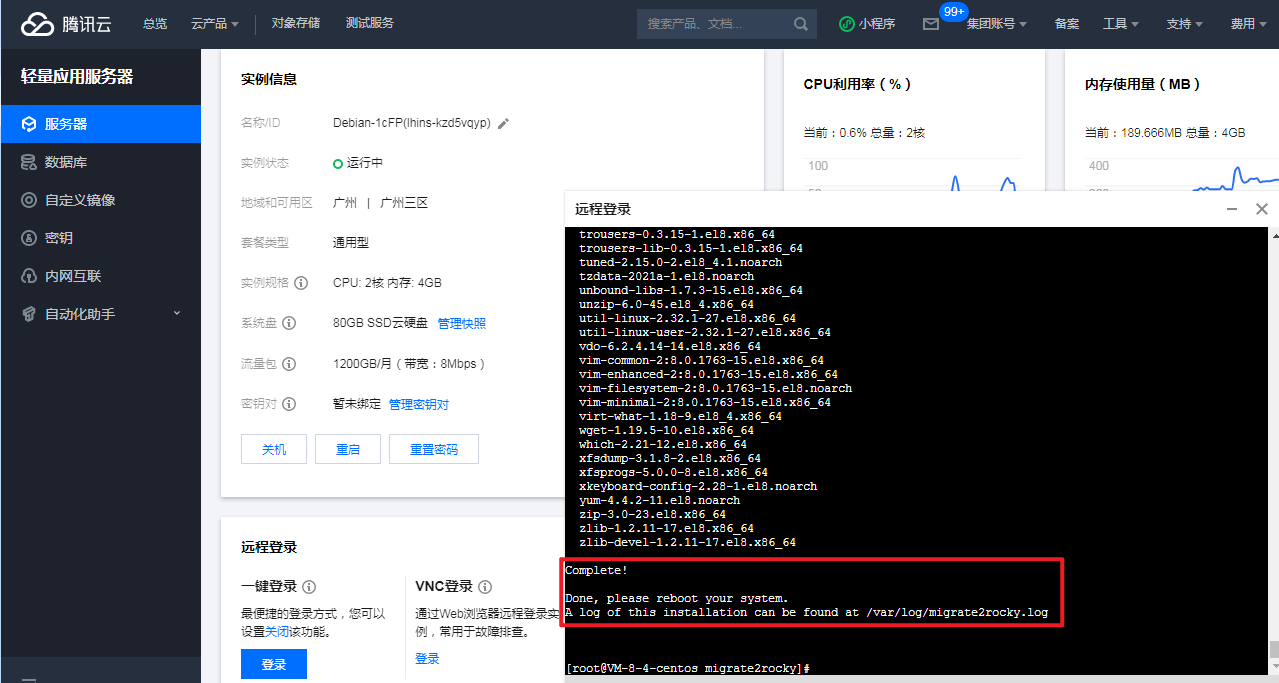Open the mini program icon (小程序)
Screen dimensions: 1279x683
(x=846, y=24)
